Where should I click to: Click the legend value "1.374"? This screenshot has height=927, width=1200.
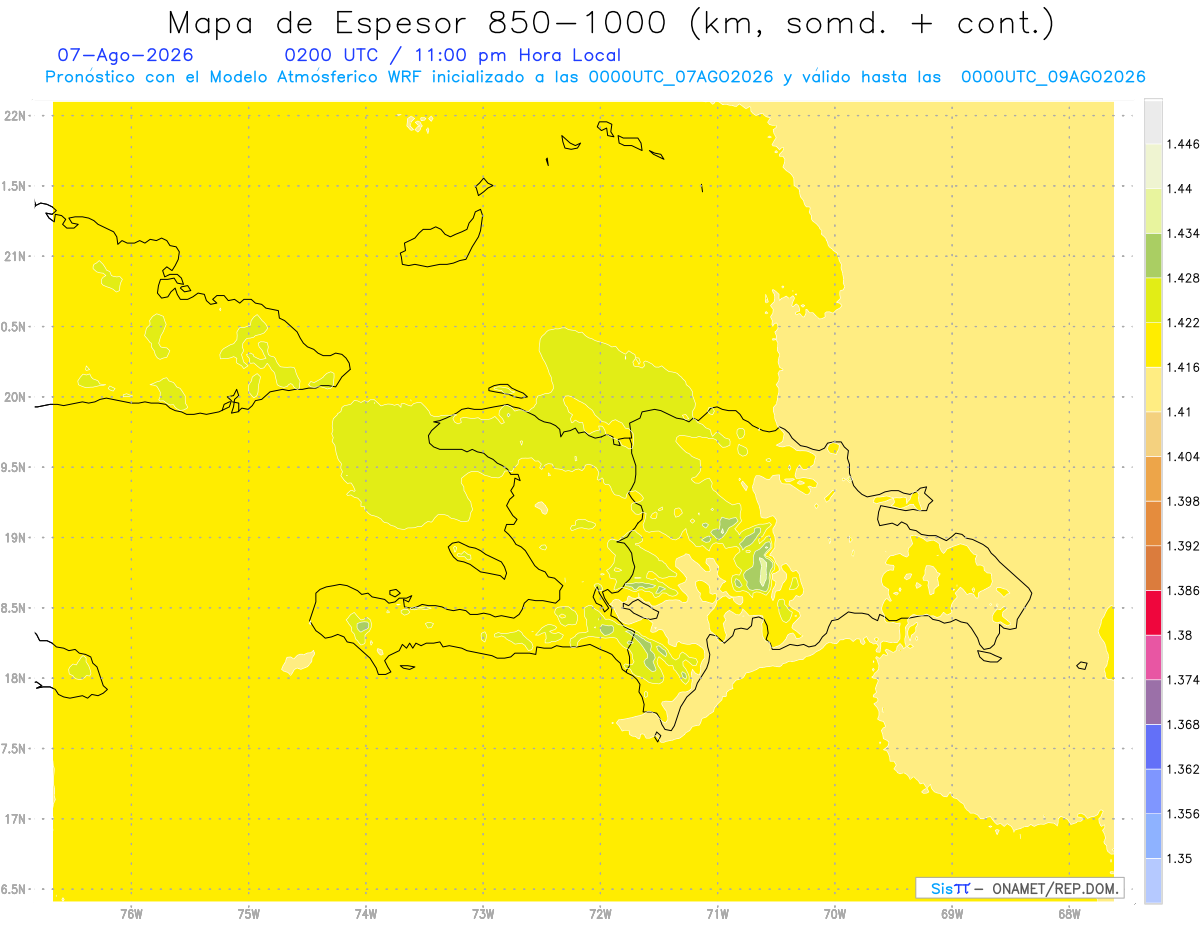(1184, 680)
